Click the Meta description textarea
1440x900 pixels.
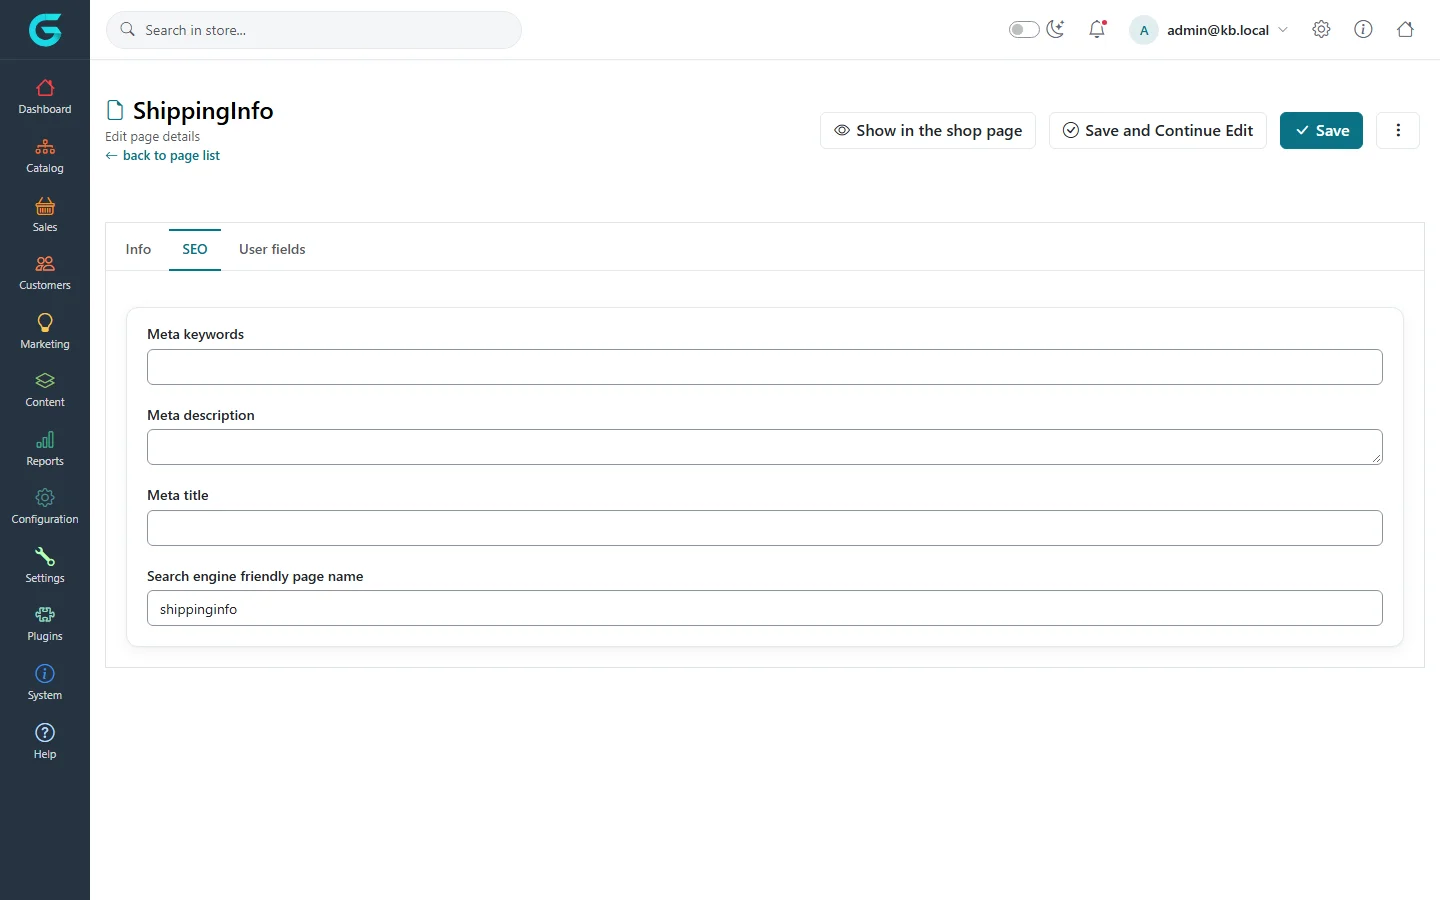(x=765, y=447)
